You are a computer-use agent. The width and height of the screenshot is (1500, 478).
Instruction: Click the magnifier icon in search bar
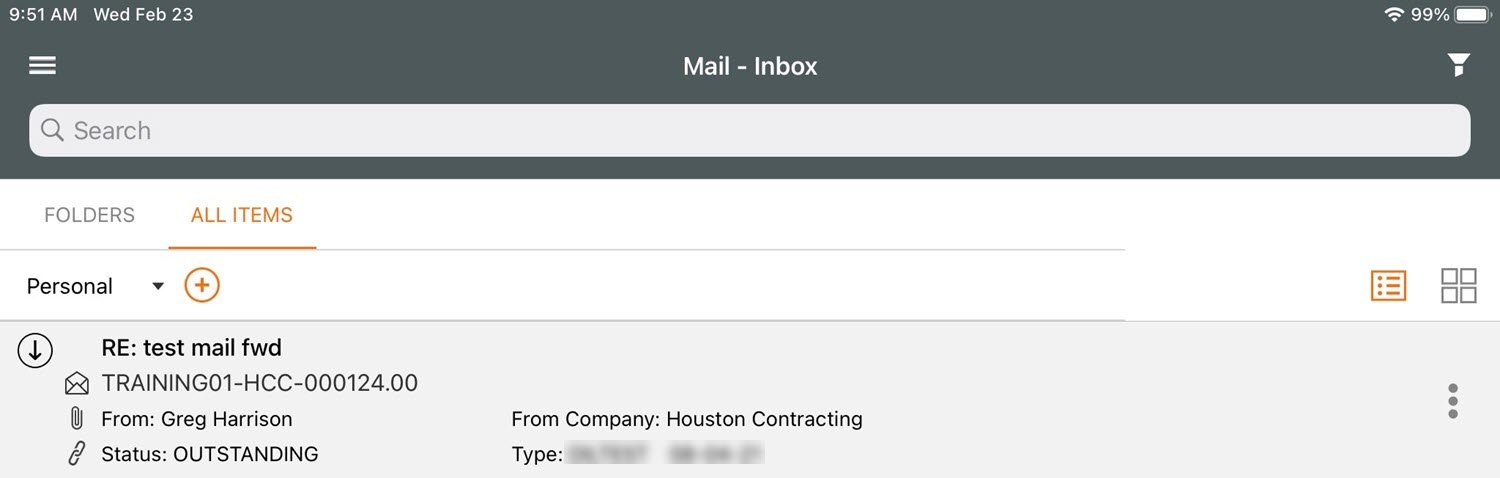52,131
